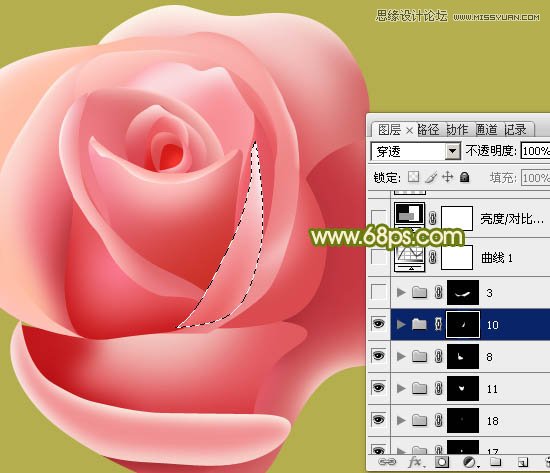Add a layer mask with mask icon
550x473 pixels.
442,462
